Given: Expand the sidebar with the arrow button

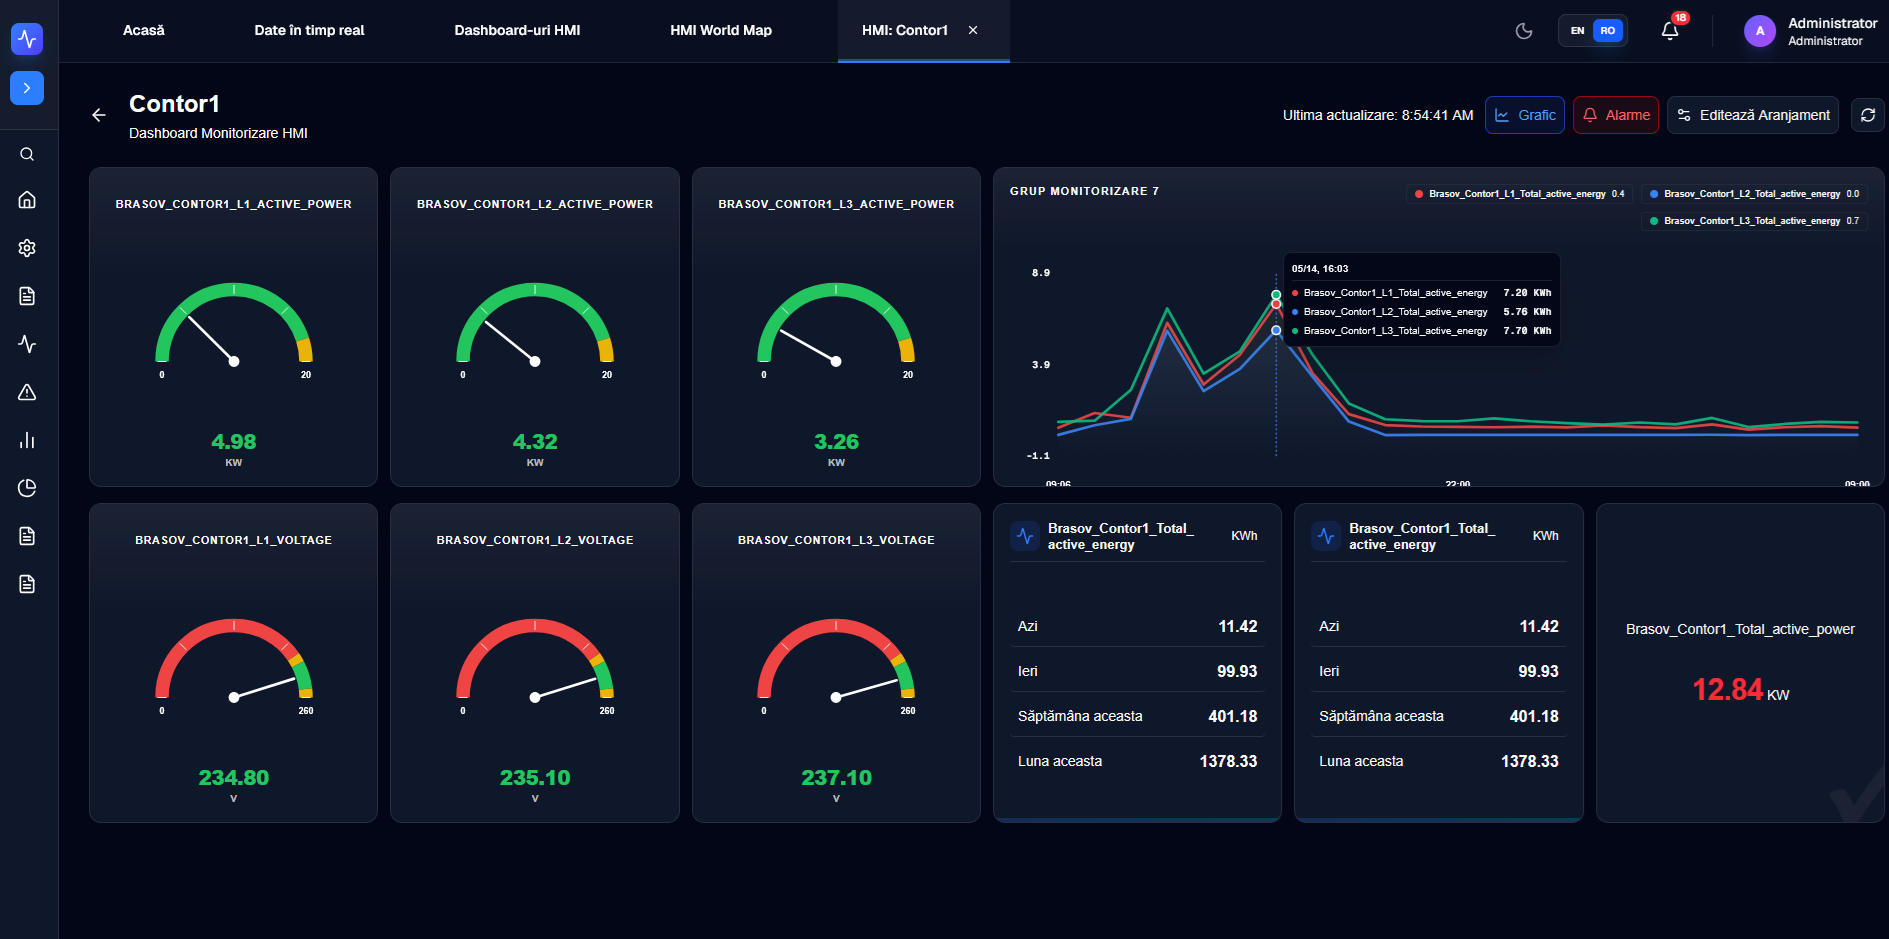Looking at the screenshot, I should (x=27, y=88).
